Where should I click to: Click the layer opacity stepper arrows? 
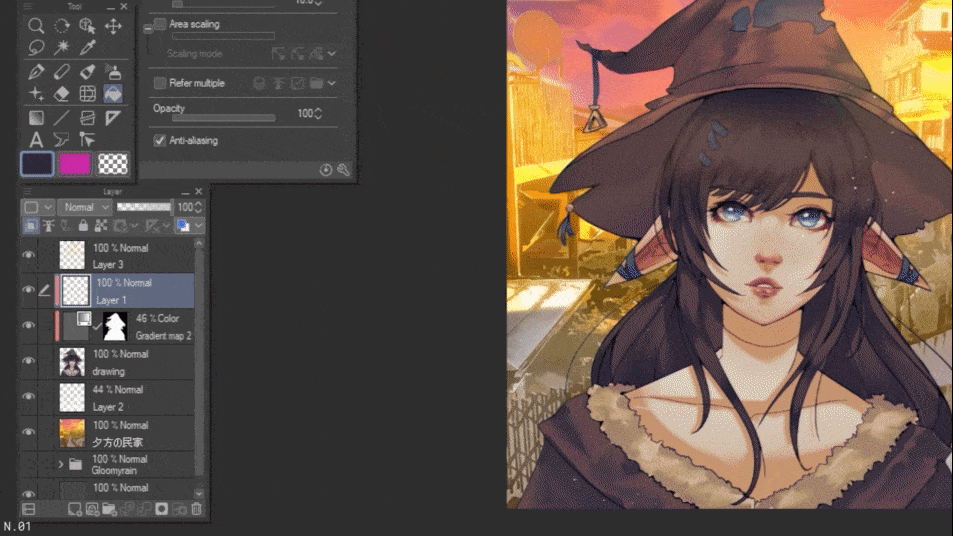tap(198, 207)
